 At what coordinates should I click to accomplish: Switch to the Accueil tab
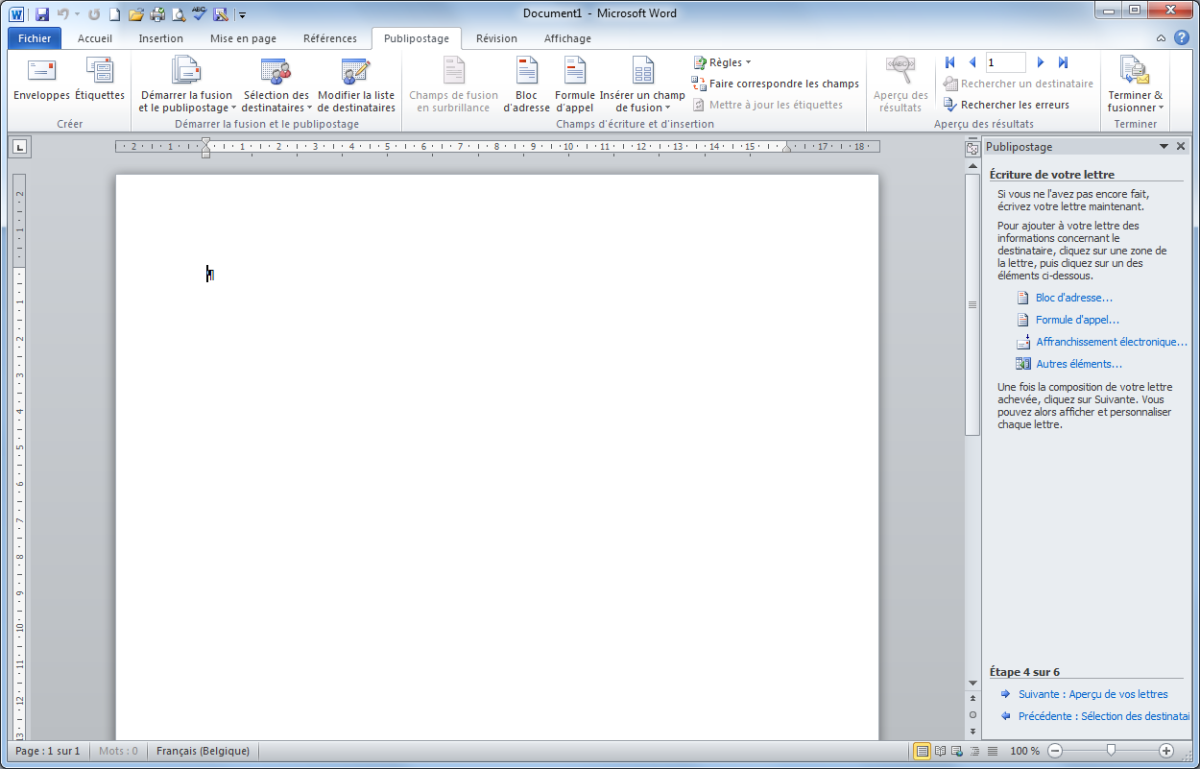pyautogui.click(x=95, y=38)
